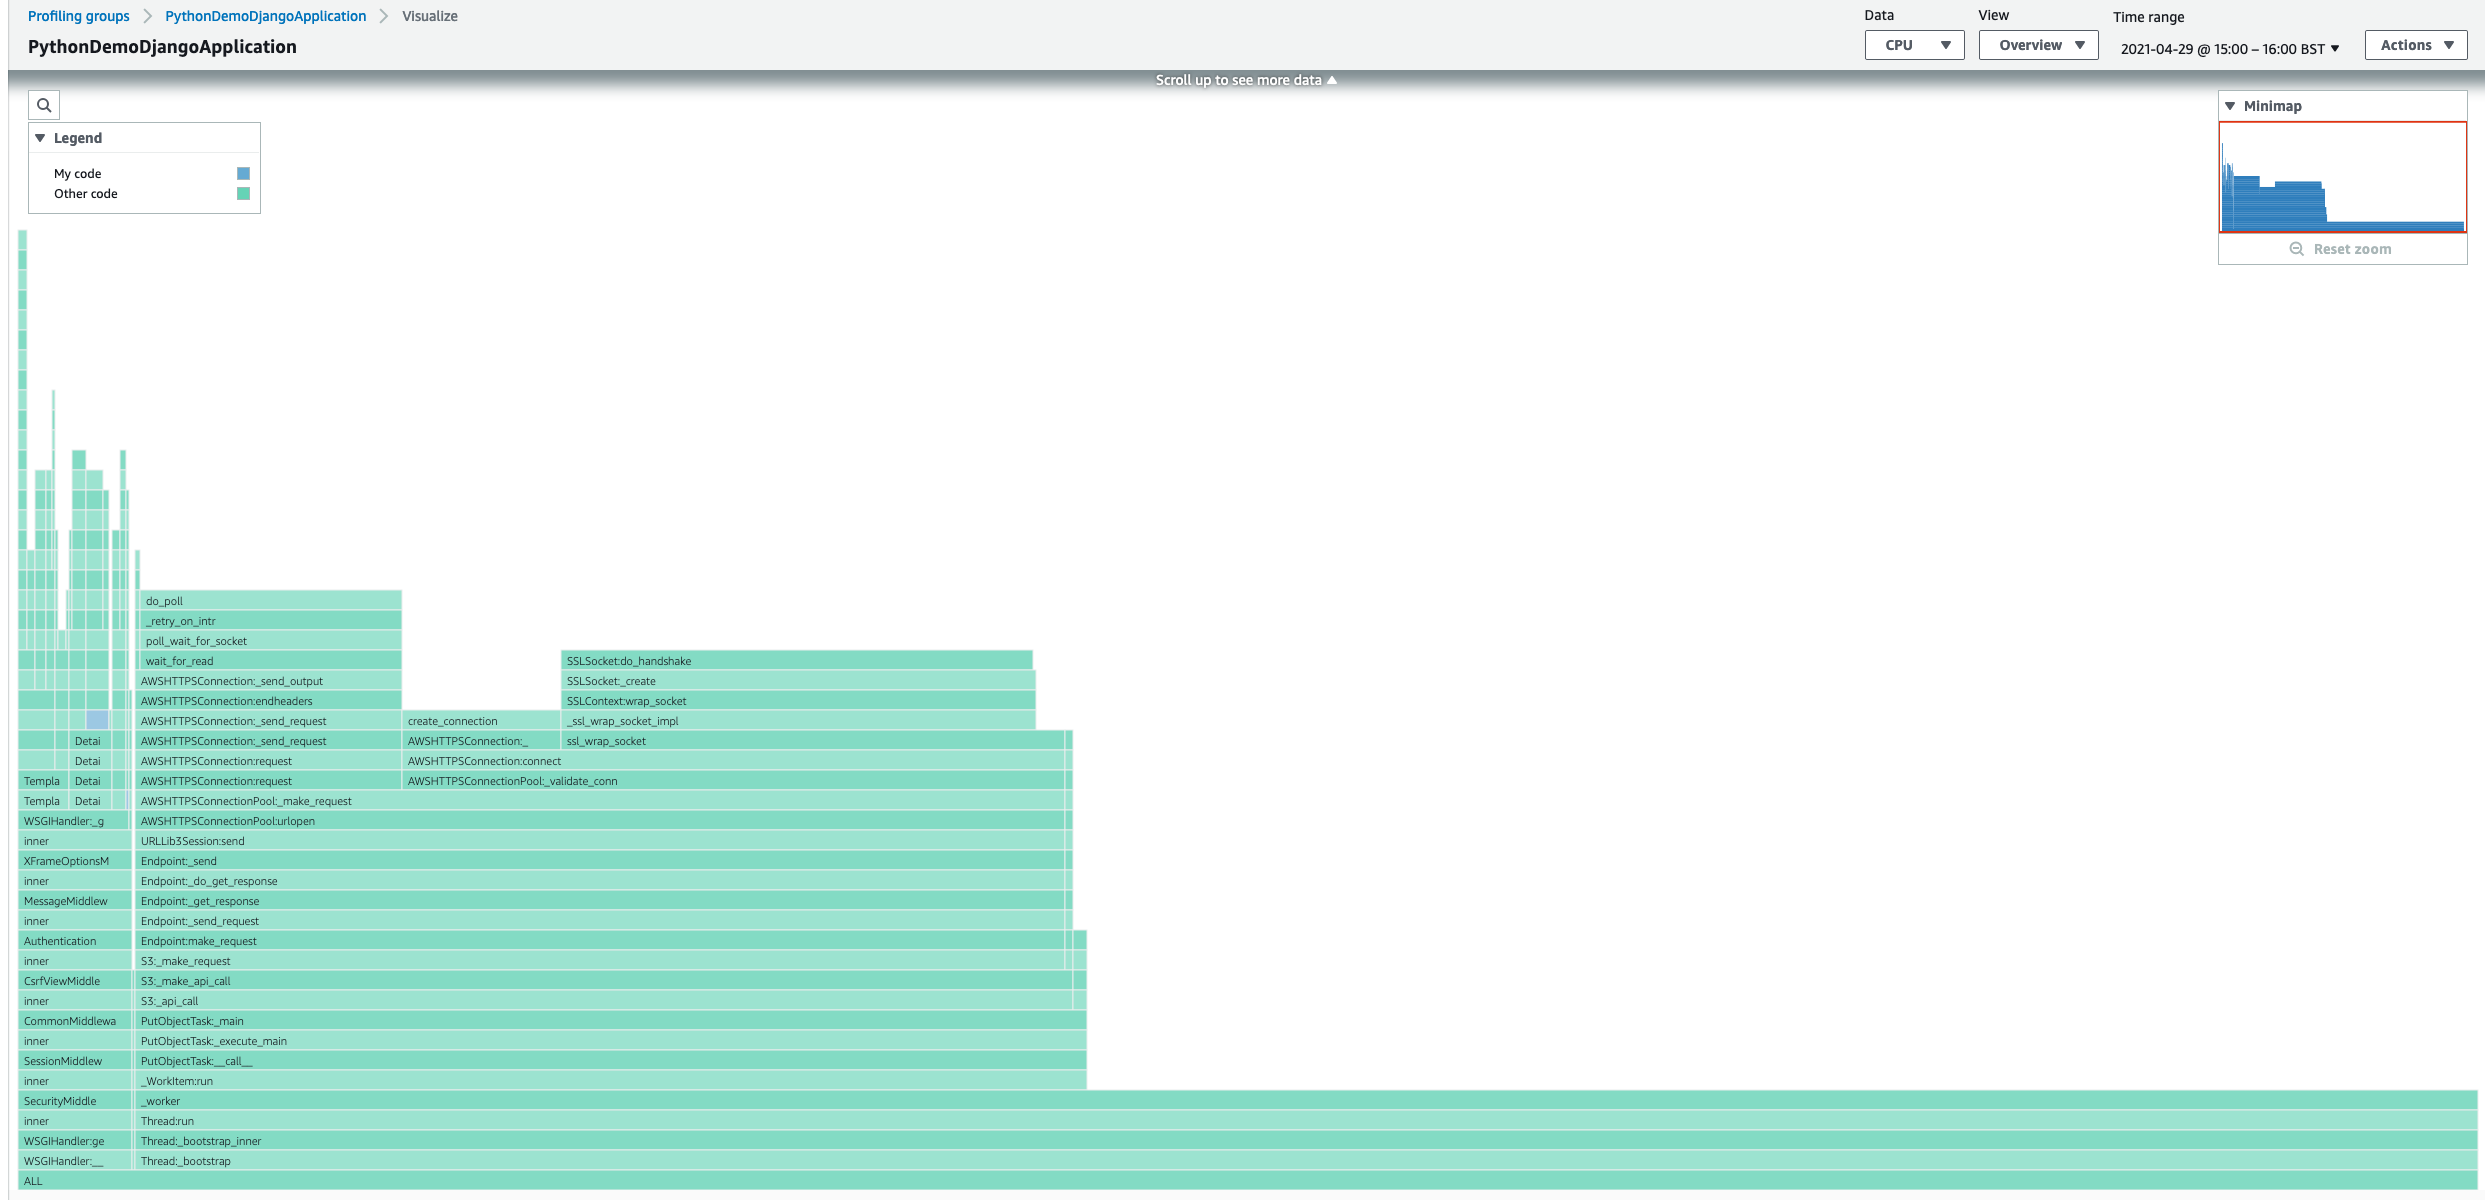Select the PutObjectTask:_main frame
The image size is (2485, 1200).
click(610, 1021)
